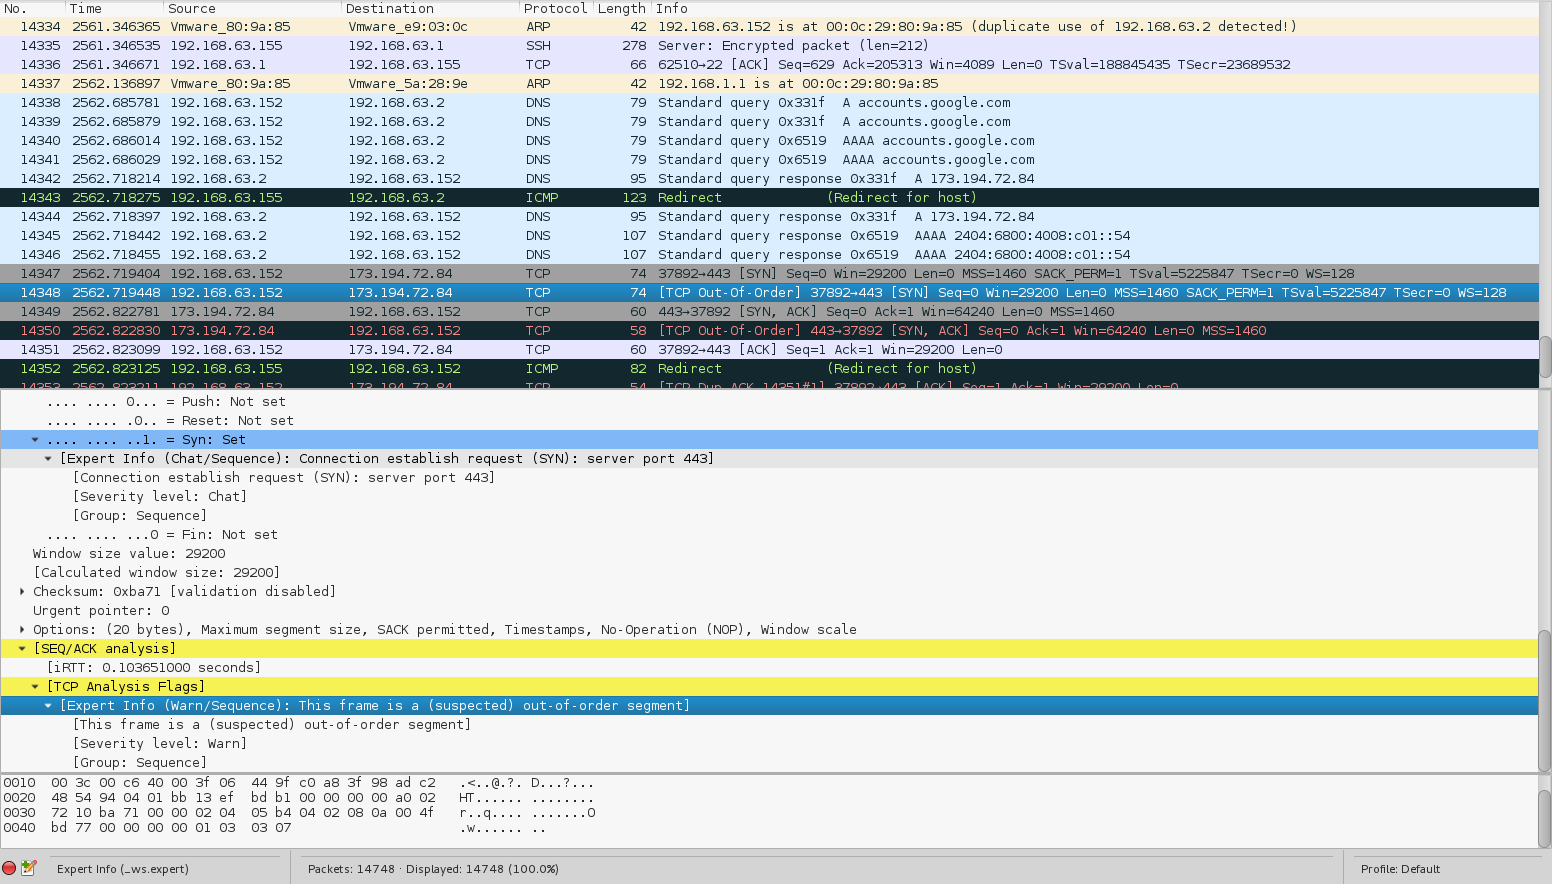The width and height of the screenshot is (1552, 884).
Task: Select packet 14338 DNS query row
Action: pos(769,103)
